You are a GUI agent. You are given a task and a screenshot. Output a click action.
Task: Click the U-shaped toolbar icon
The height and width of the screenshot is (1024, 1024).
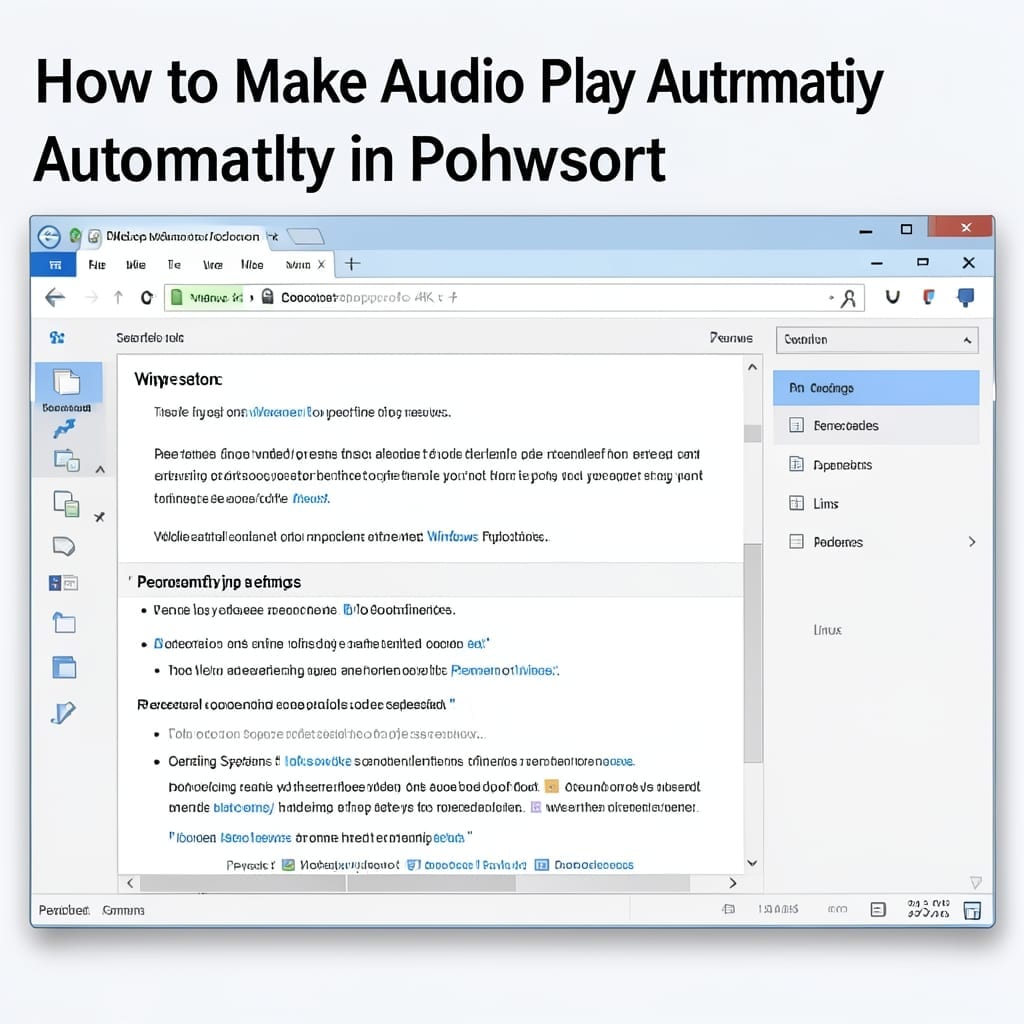[892, 297]
